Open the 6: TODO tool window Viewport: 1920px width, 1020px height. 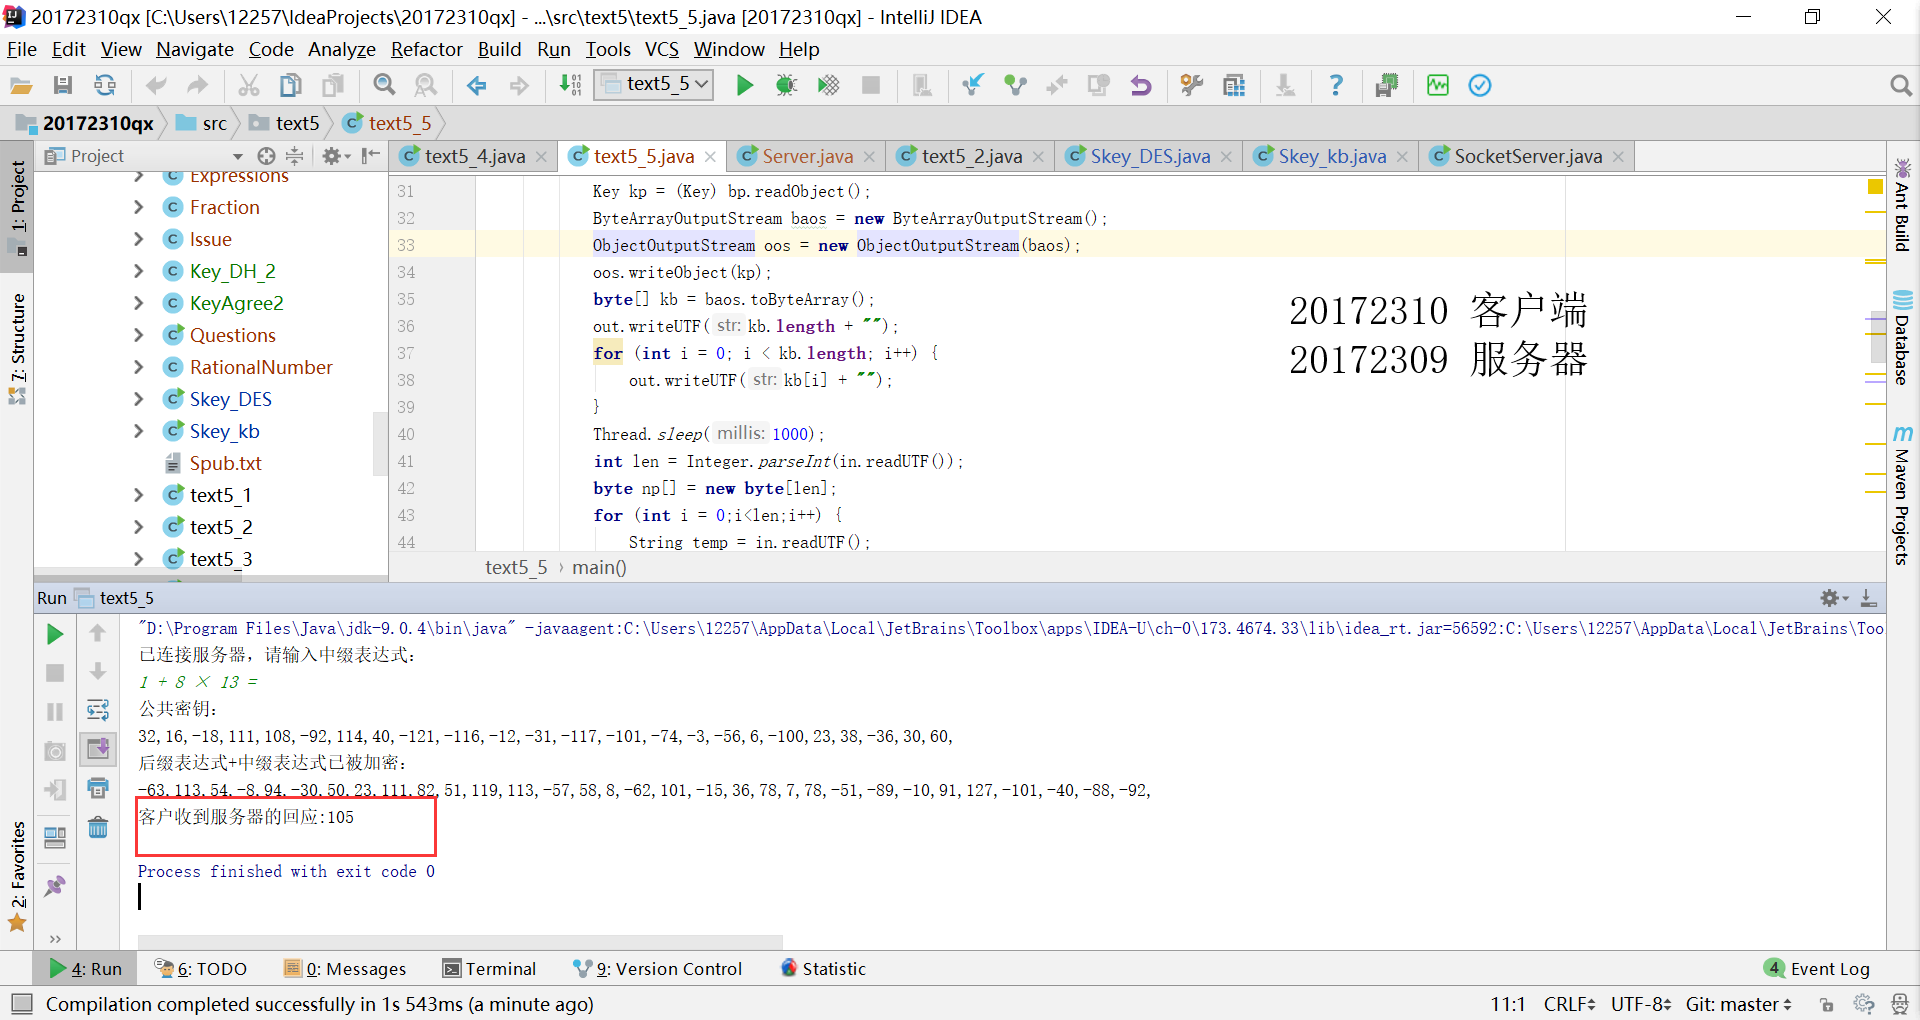point(201,968)
